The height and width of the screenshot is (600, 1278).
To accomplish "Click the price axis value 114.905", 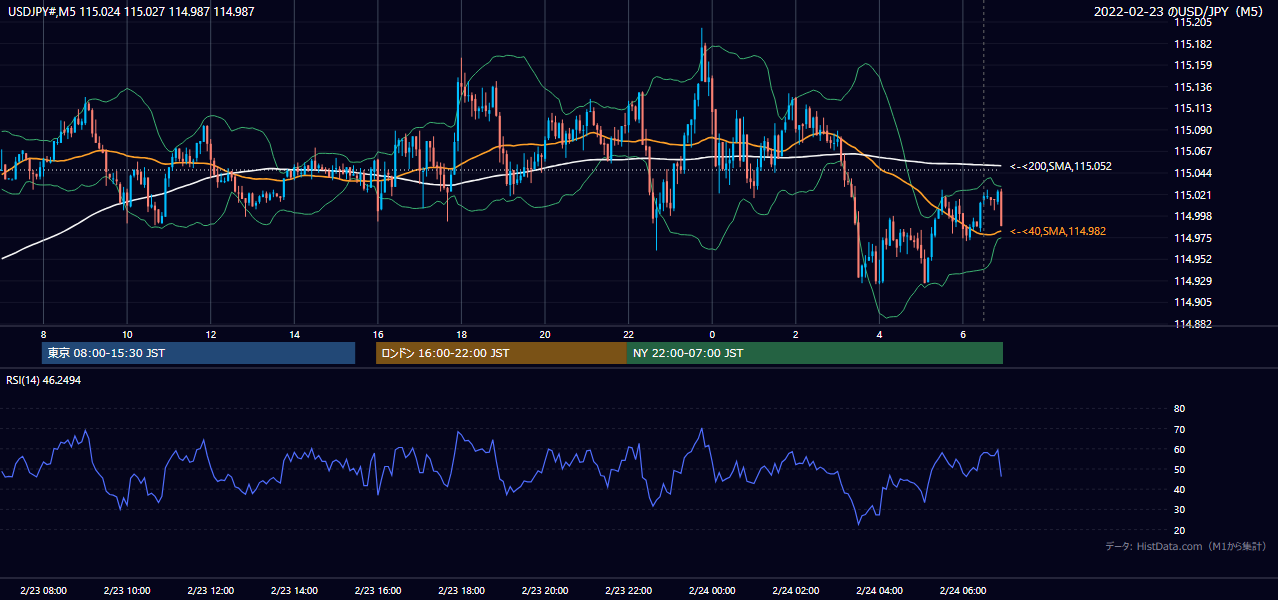I will (x=1193, y=302).
